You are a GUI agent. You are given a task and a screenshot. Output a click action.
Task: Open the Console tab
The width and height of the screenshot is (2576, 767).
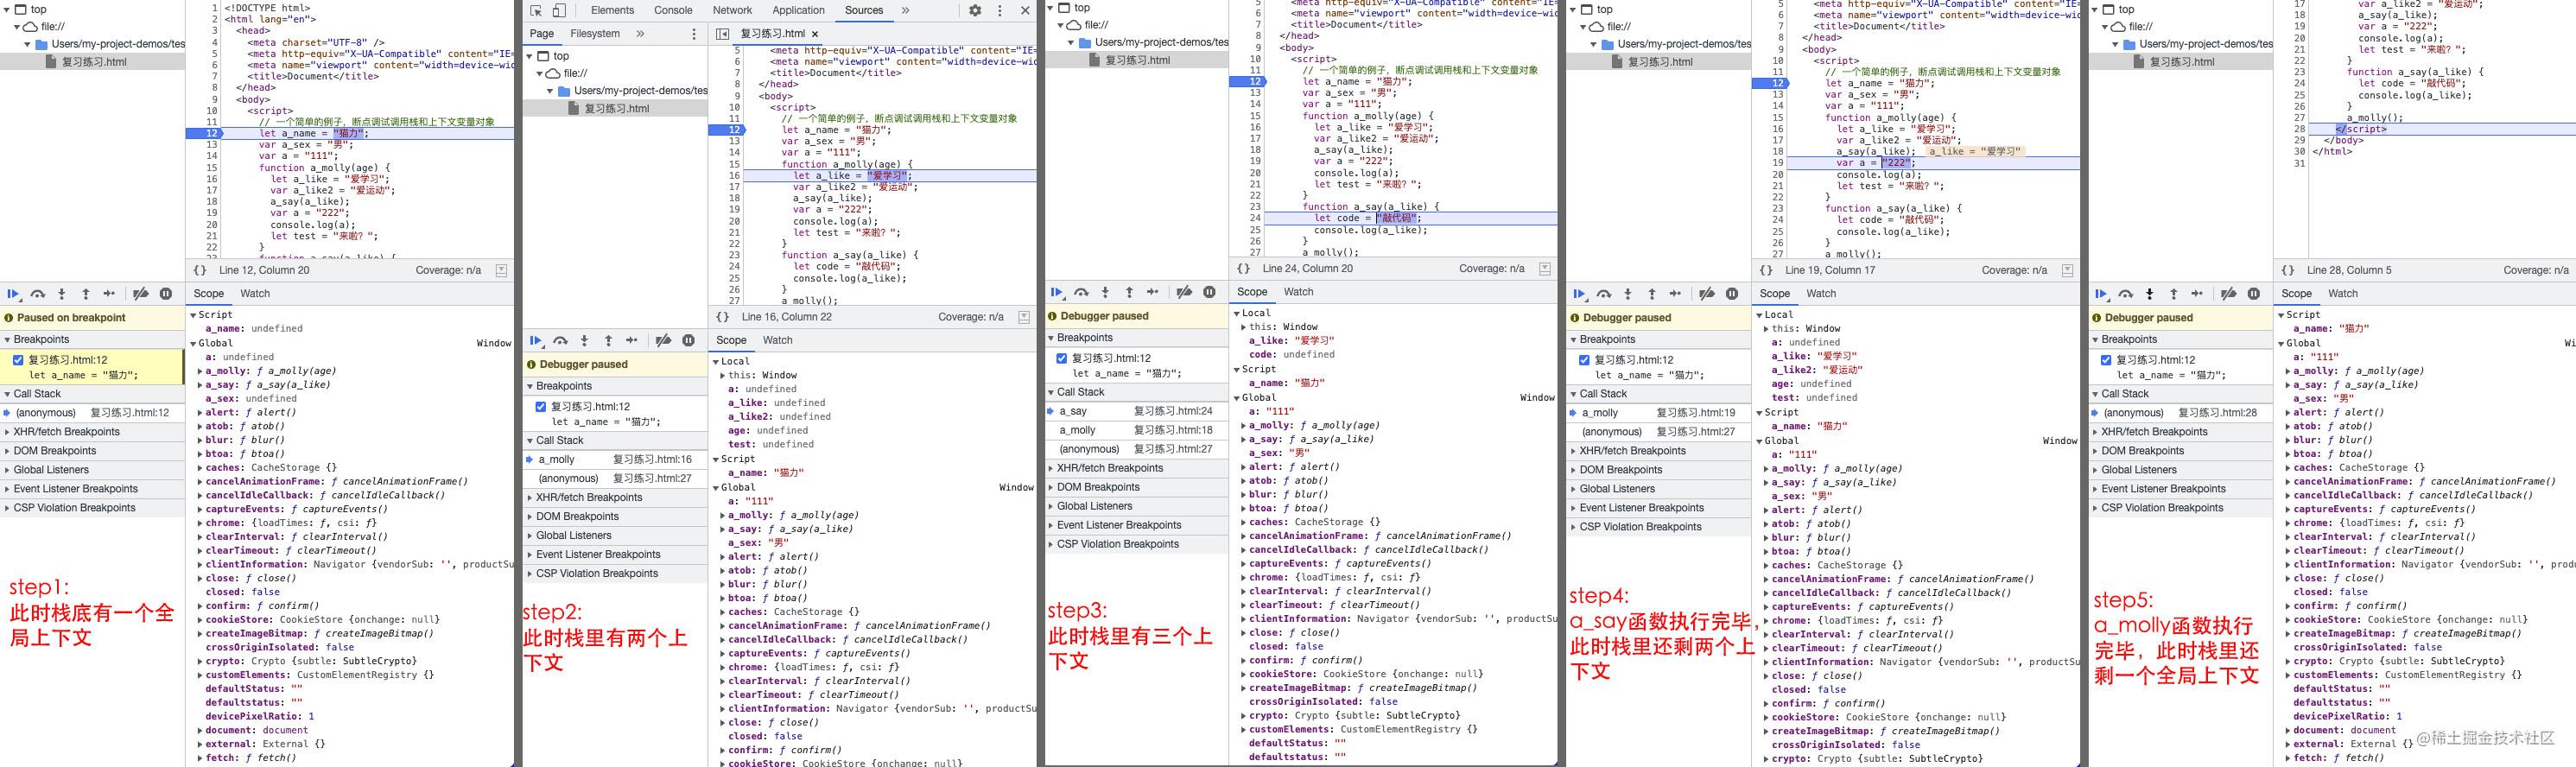[x=673, y=10]
